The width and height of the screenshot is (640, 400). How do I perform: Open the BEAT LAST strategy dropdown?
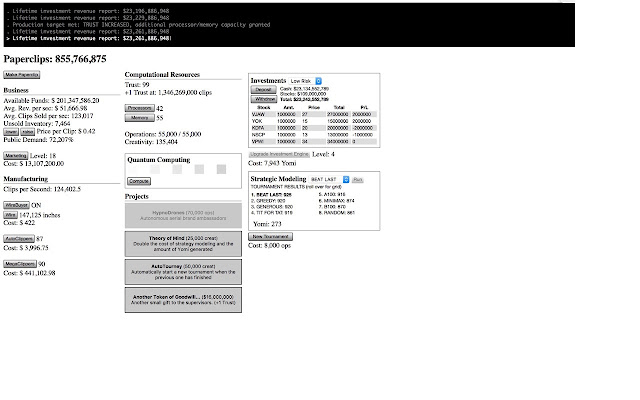point(329,179)
